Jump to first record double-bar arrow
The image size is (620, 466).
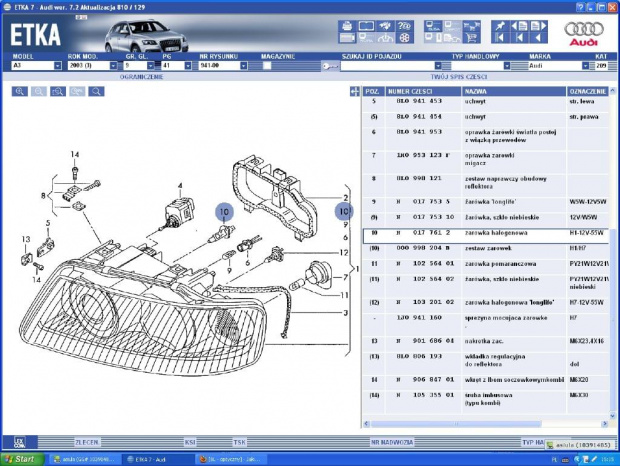pos(500,38)
